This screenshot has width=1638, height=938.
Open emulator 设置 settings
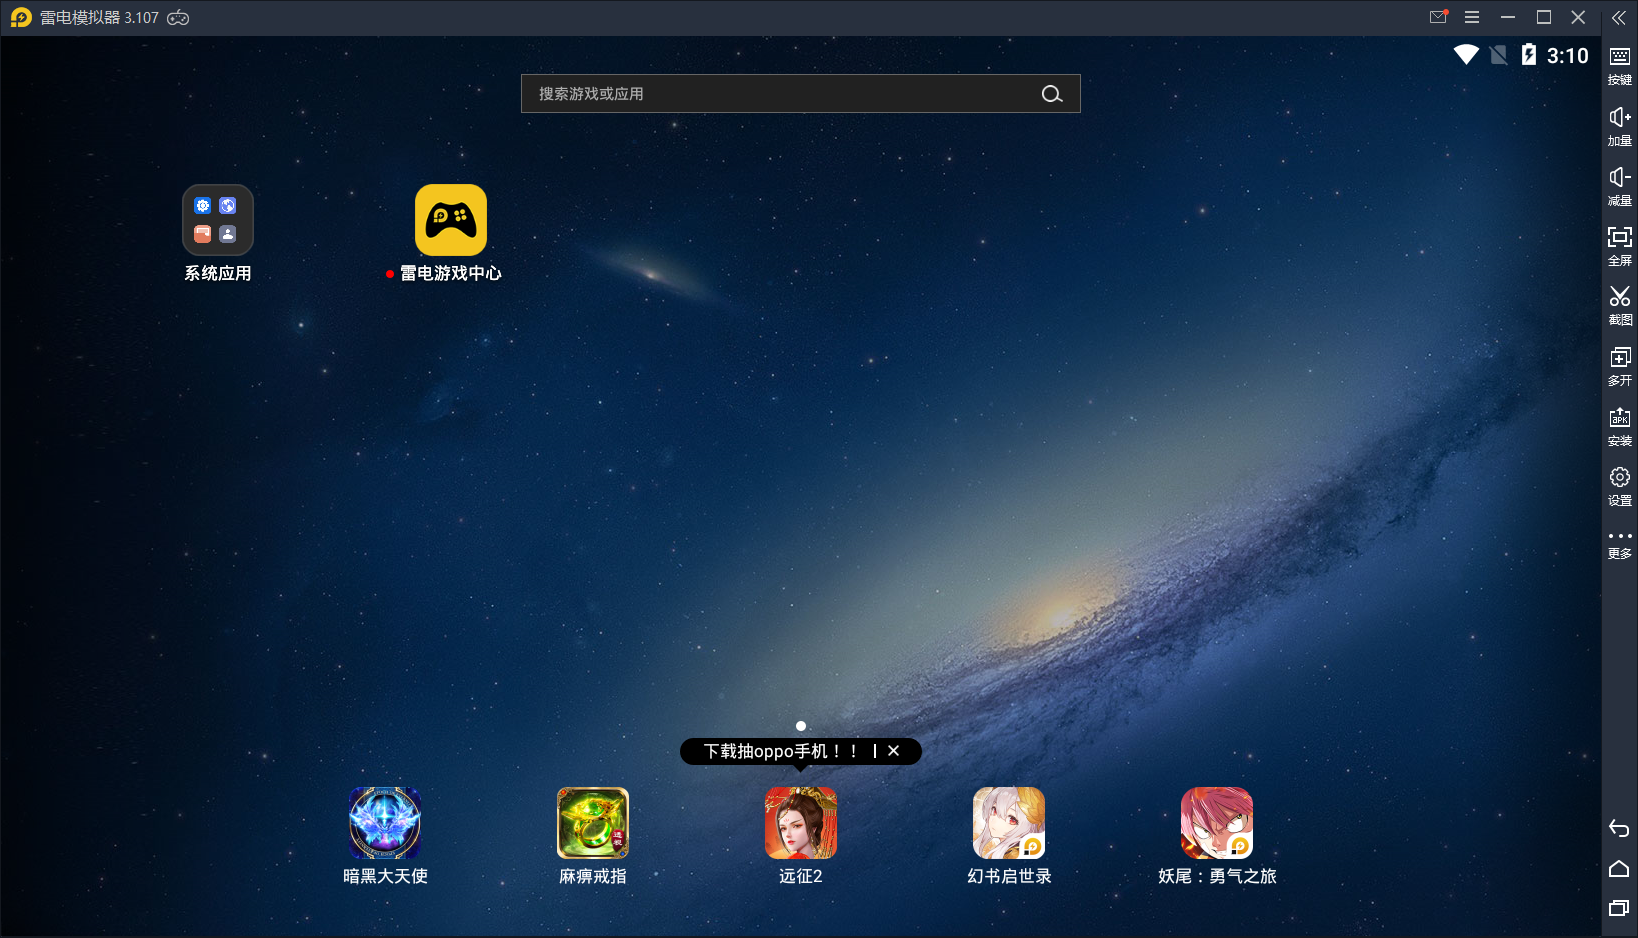[1620, 486]
